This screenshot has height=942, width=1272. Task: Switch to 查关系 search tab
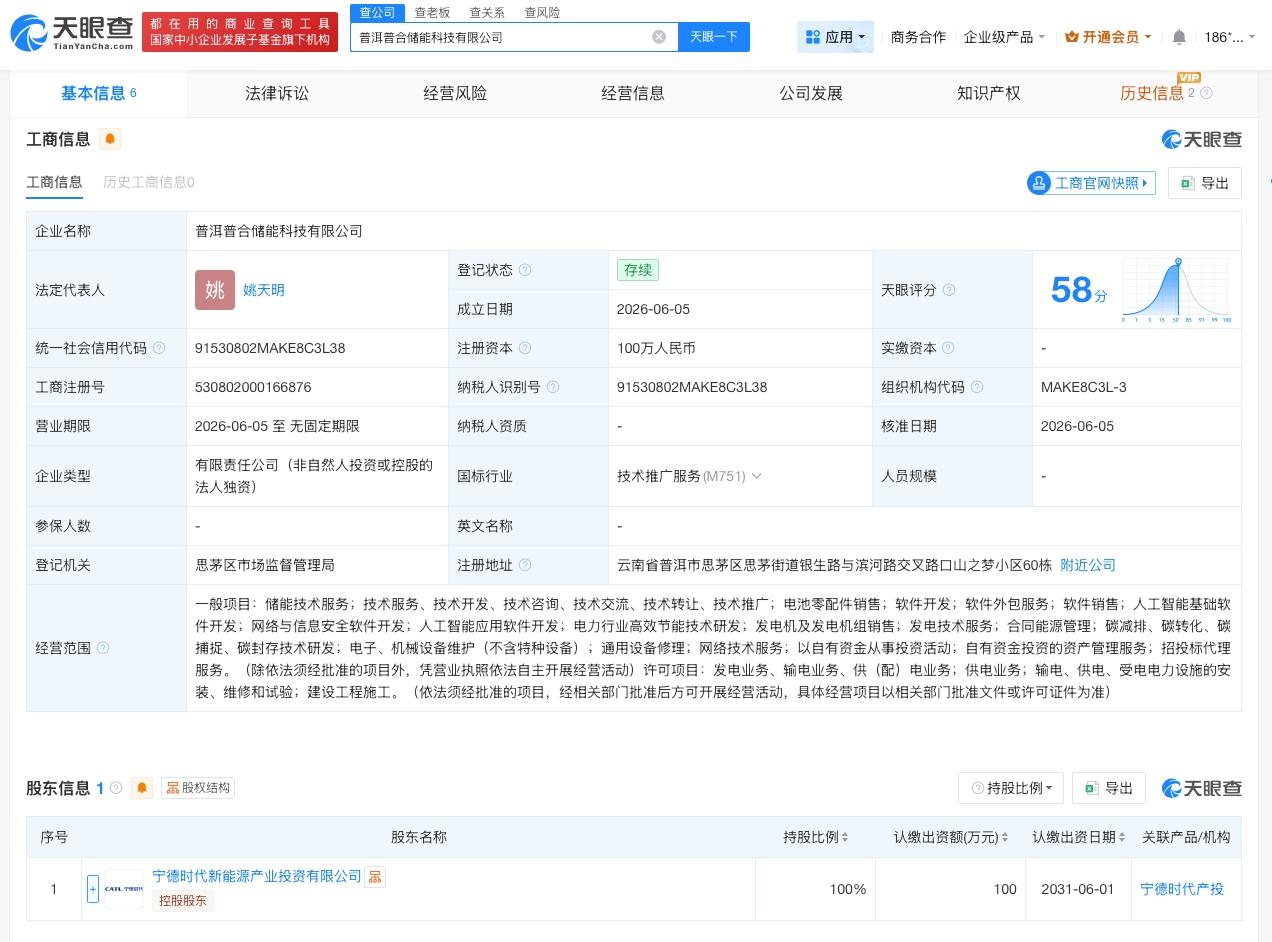pos(487,12)
